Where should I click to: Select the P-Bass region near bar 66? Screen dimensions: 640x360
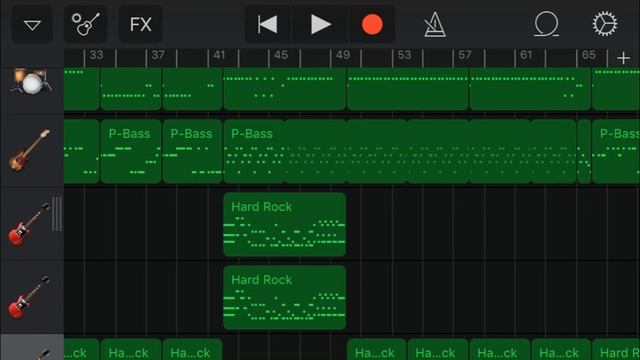click(x=616, y=151)
